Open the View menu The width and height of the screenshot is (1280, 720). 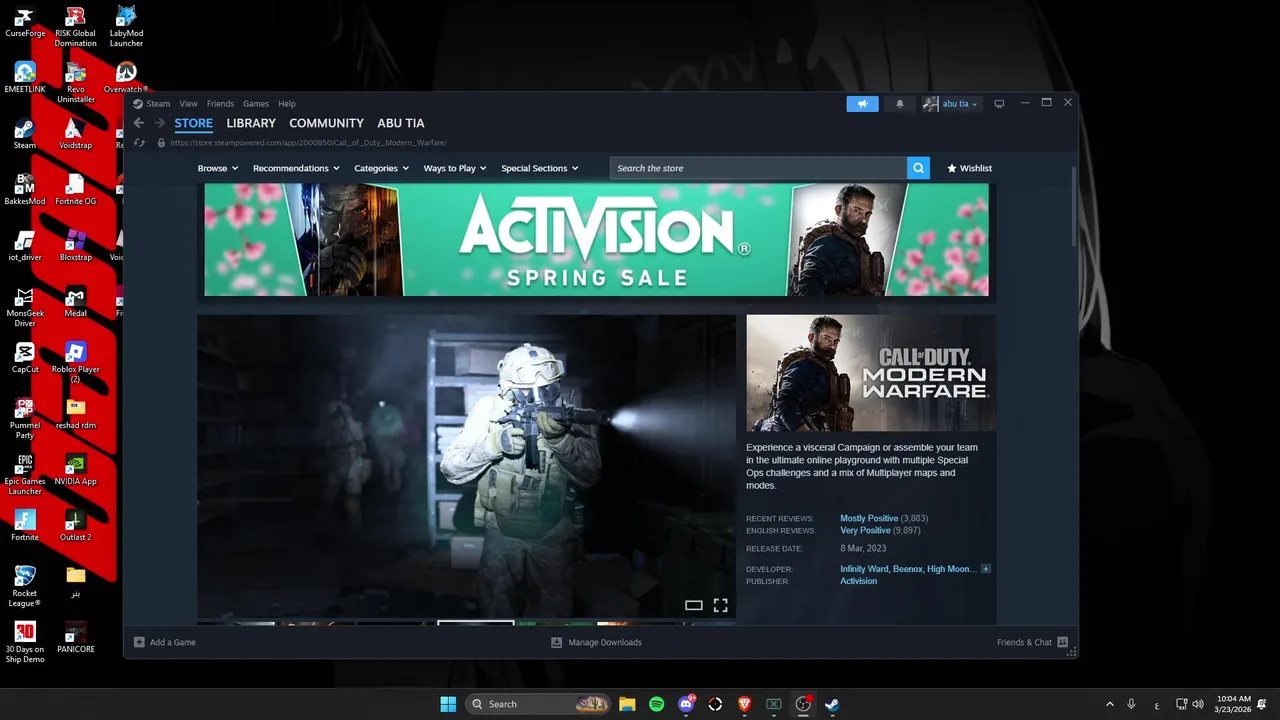click(x=188, y=104)
